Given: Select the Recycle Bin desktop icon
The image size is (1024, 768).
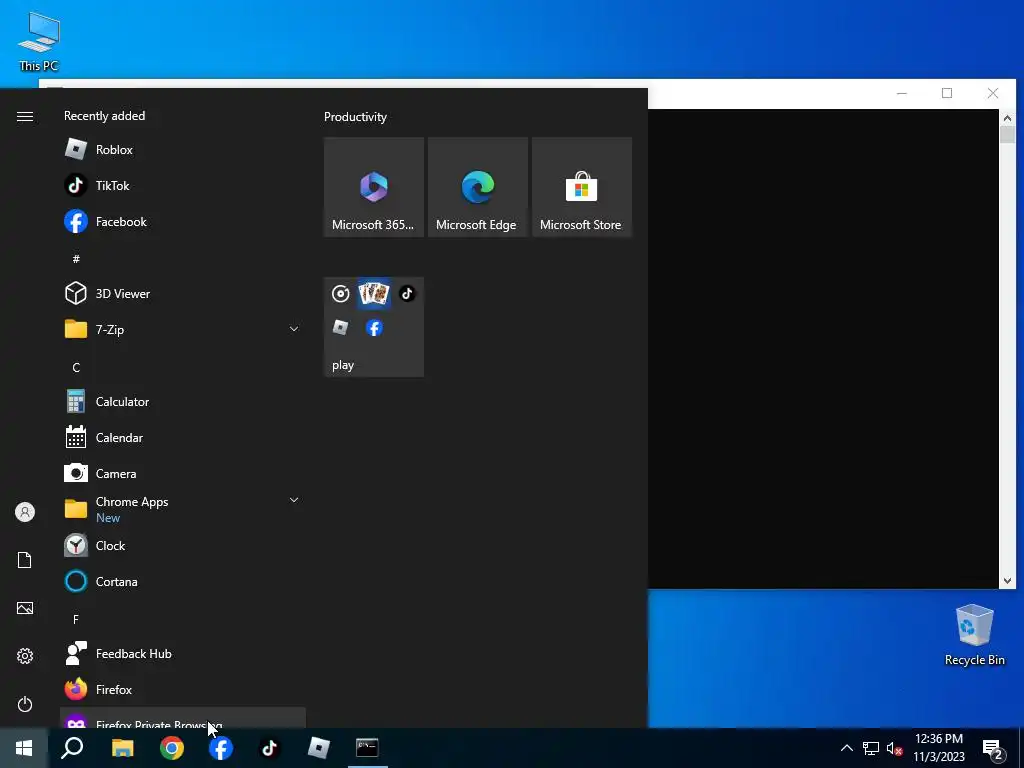Looking at the screenshot, I should (x=974, y=635).
